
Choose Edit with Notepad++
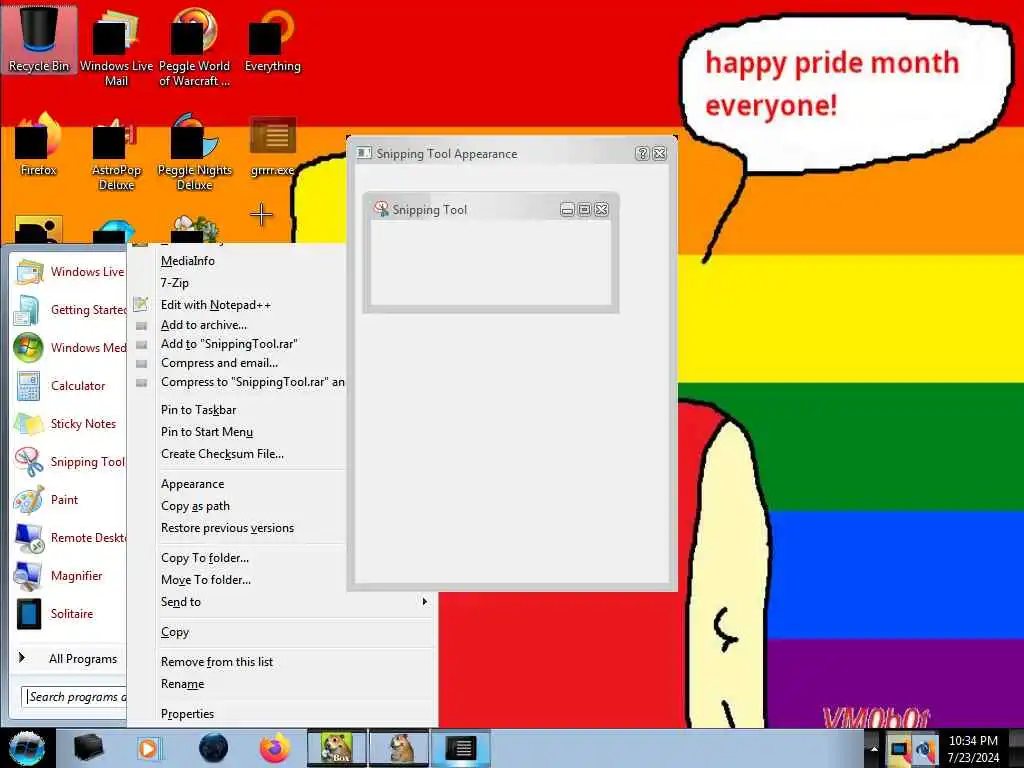coord(216,305)
